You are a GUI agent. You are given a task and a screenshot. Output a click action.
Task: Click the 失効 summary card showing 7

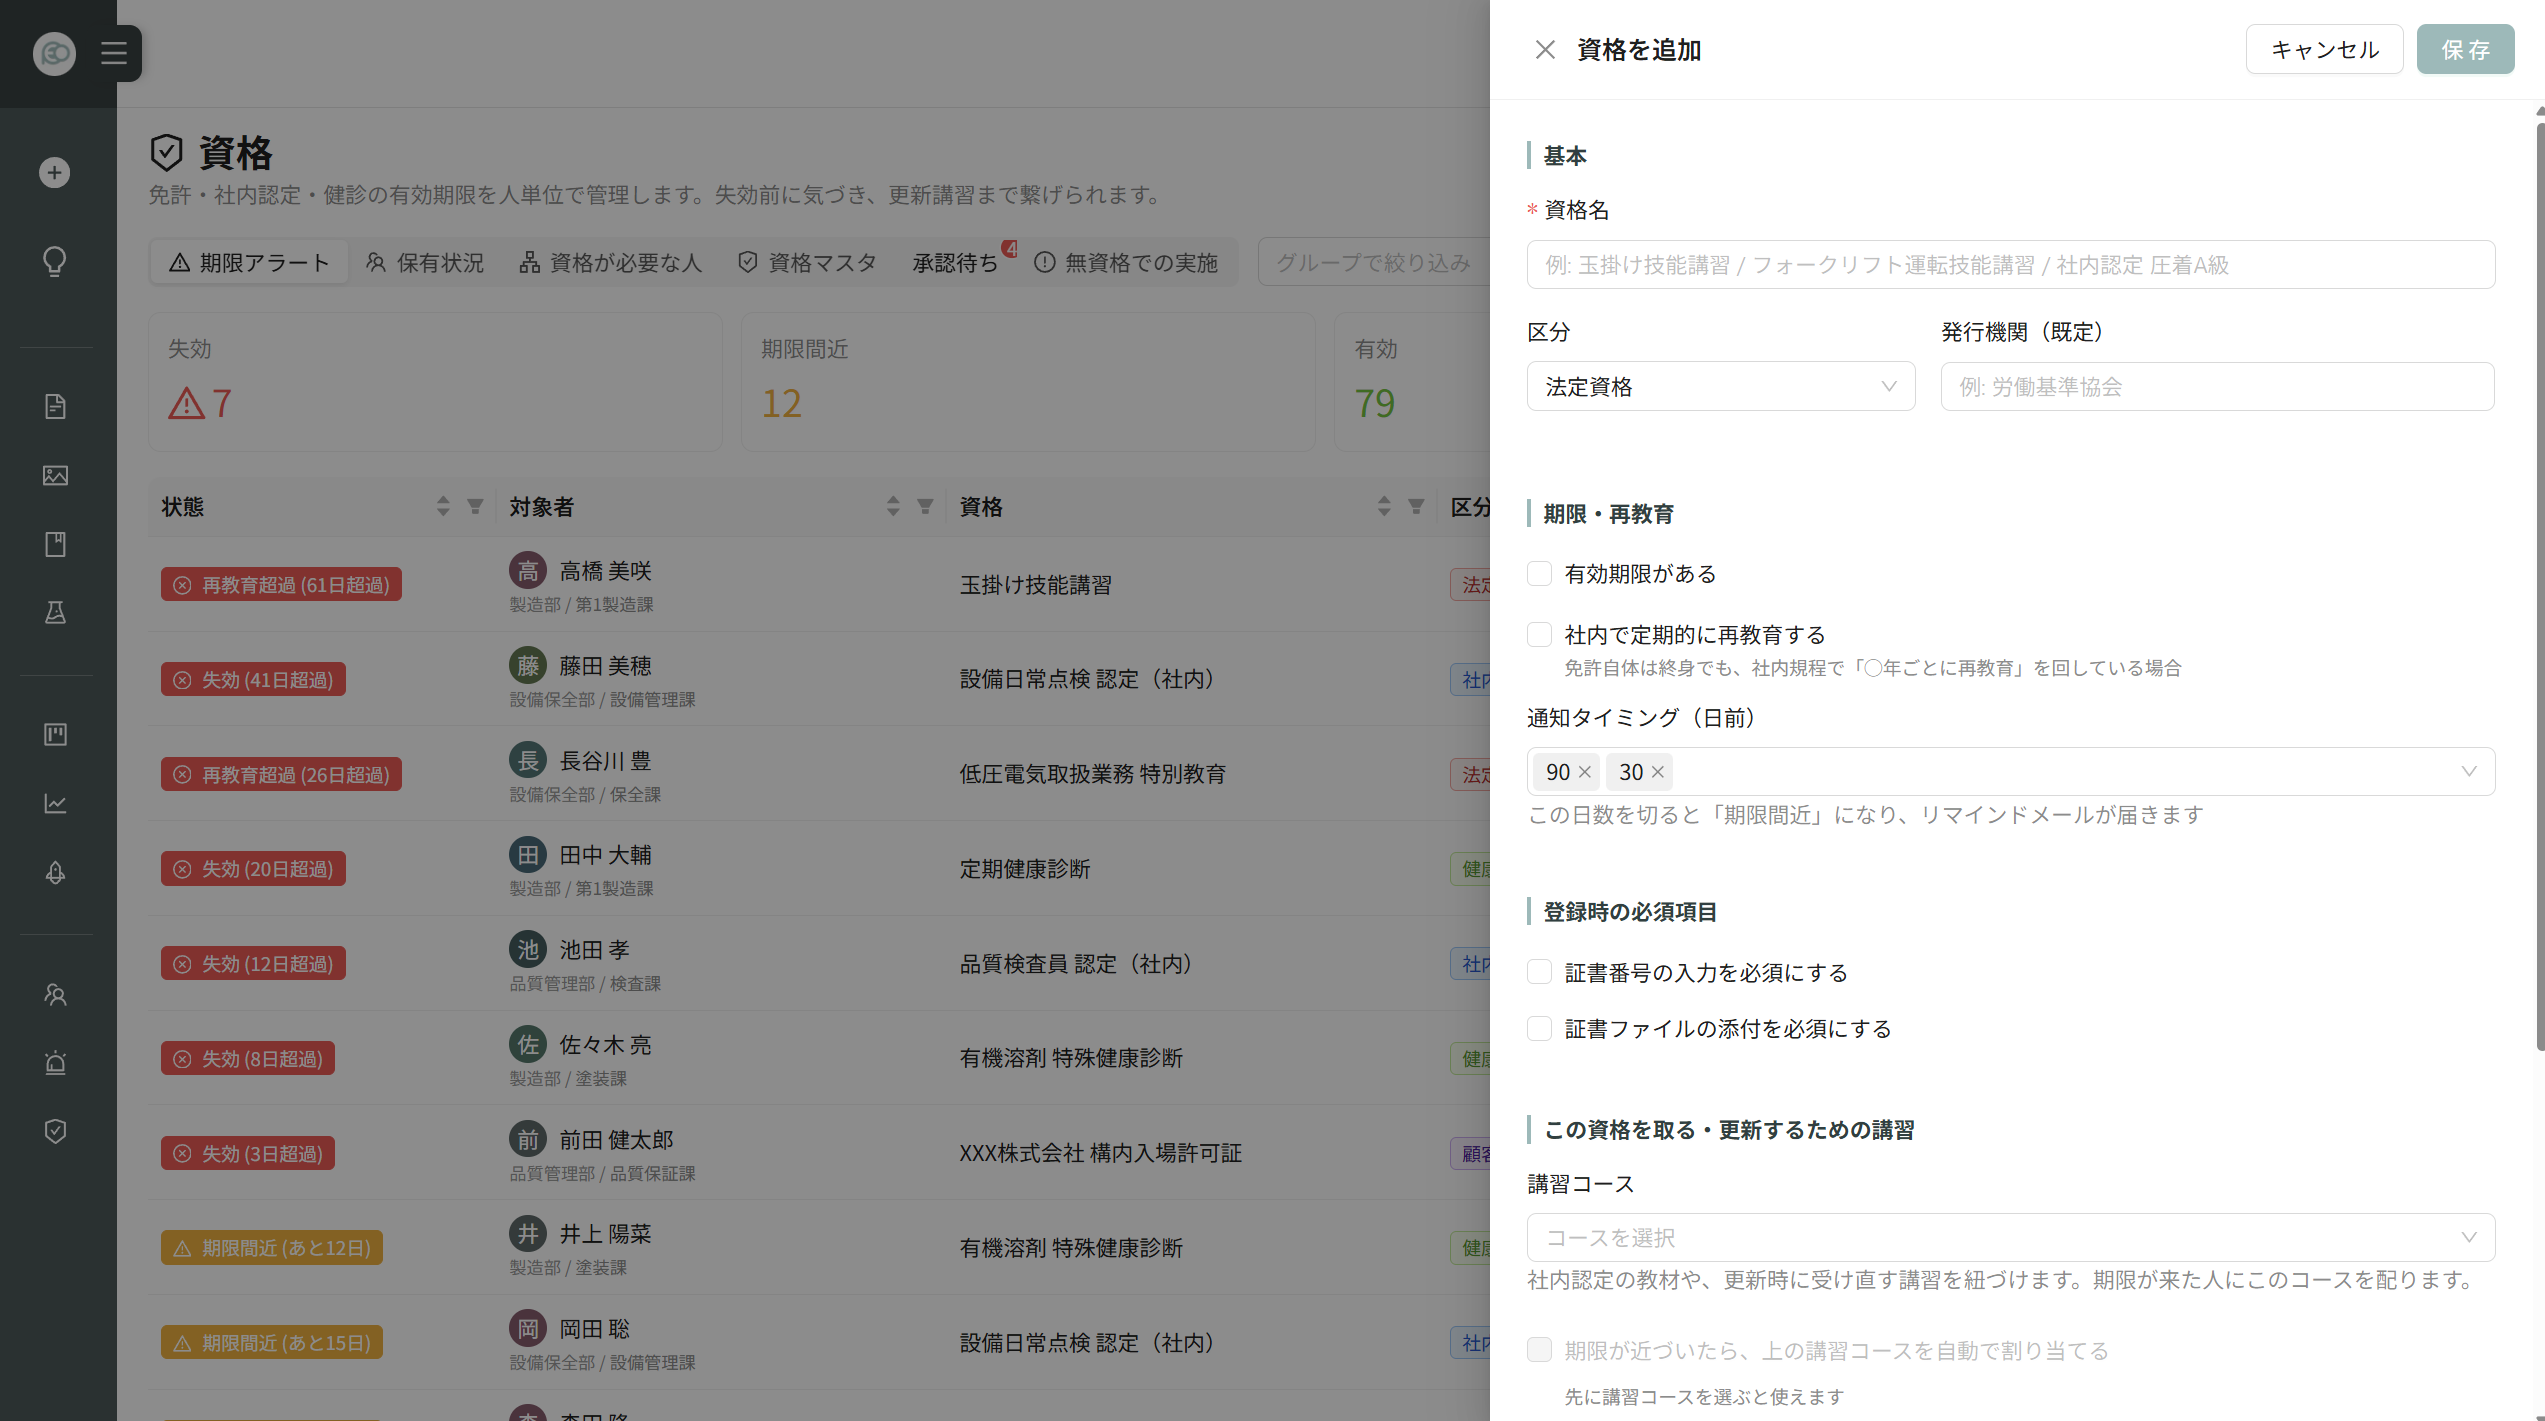(435, 381)
